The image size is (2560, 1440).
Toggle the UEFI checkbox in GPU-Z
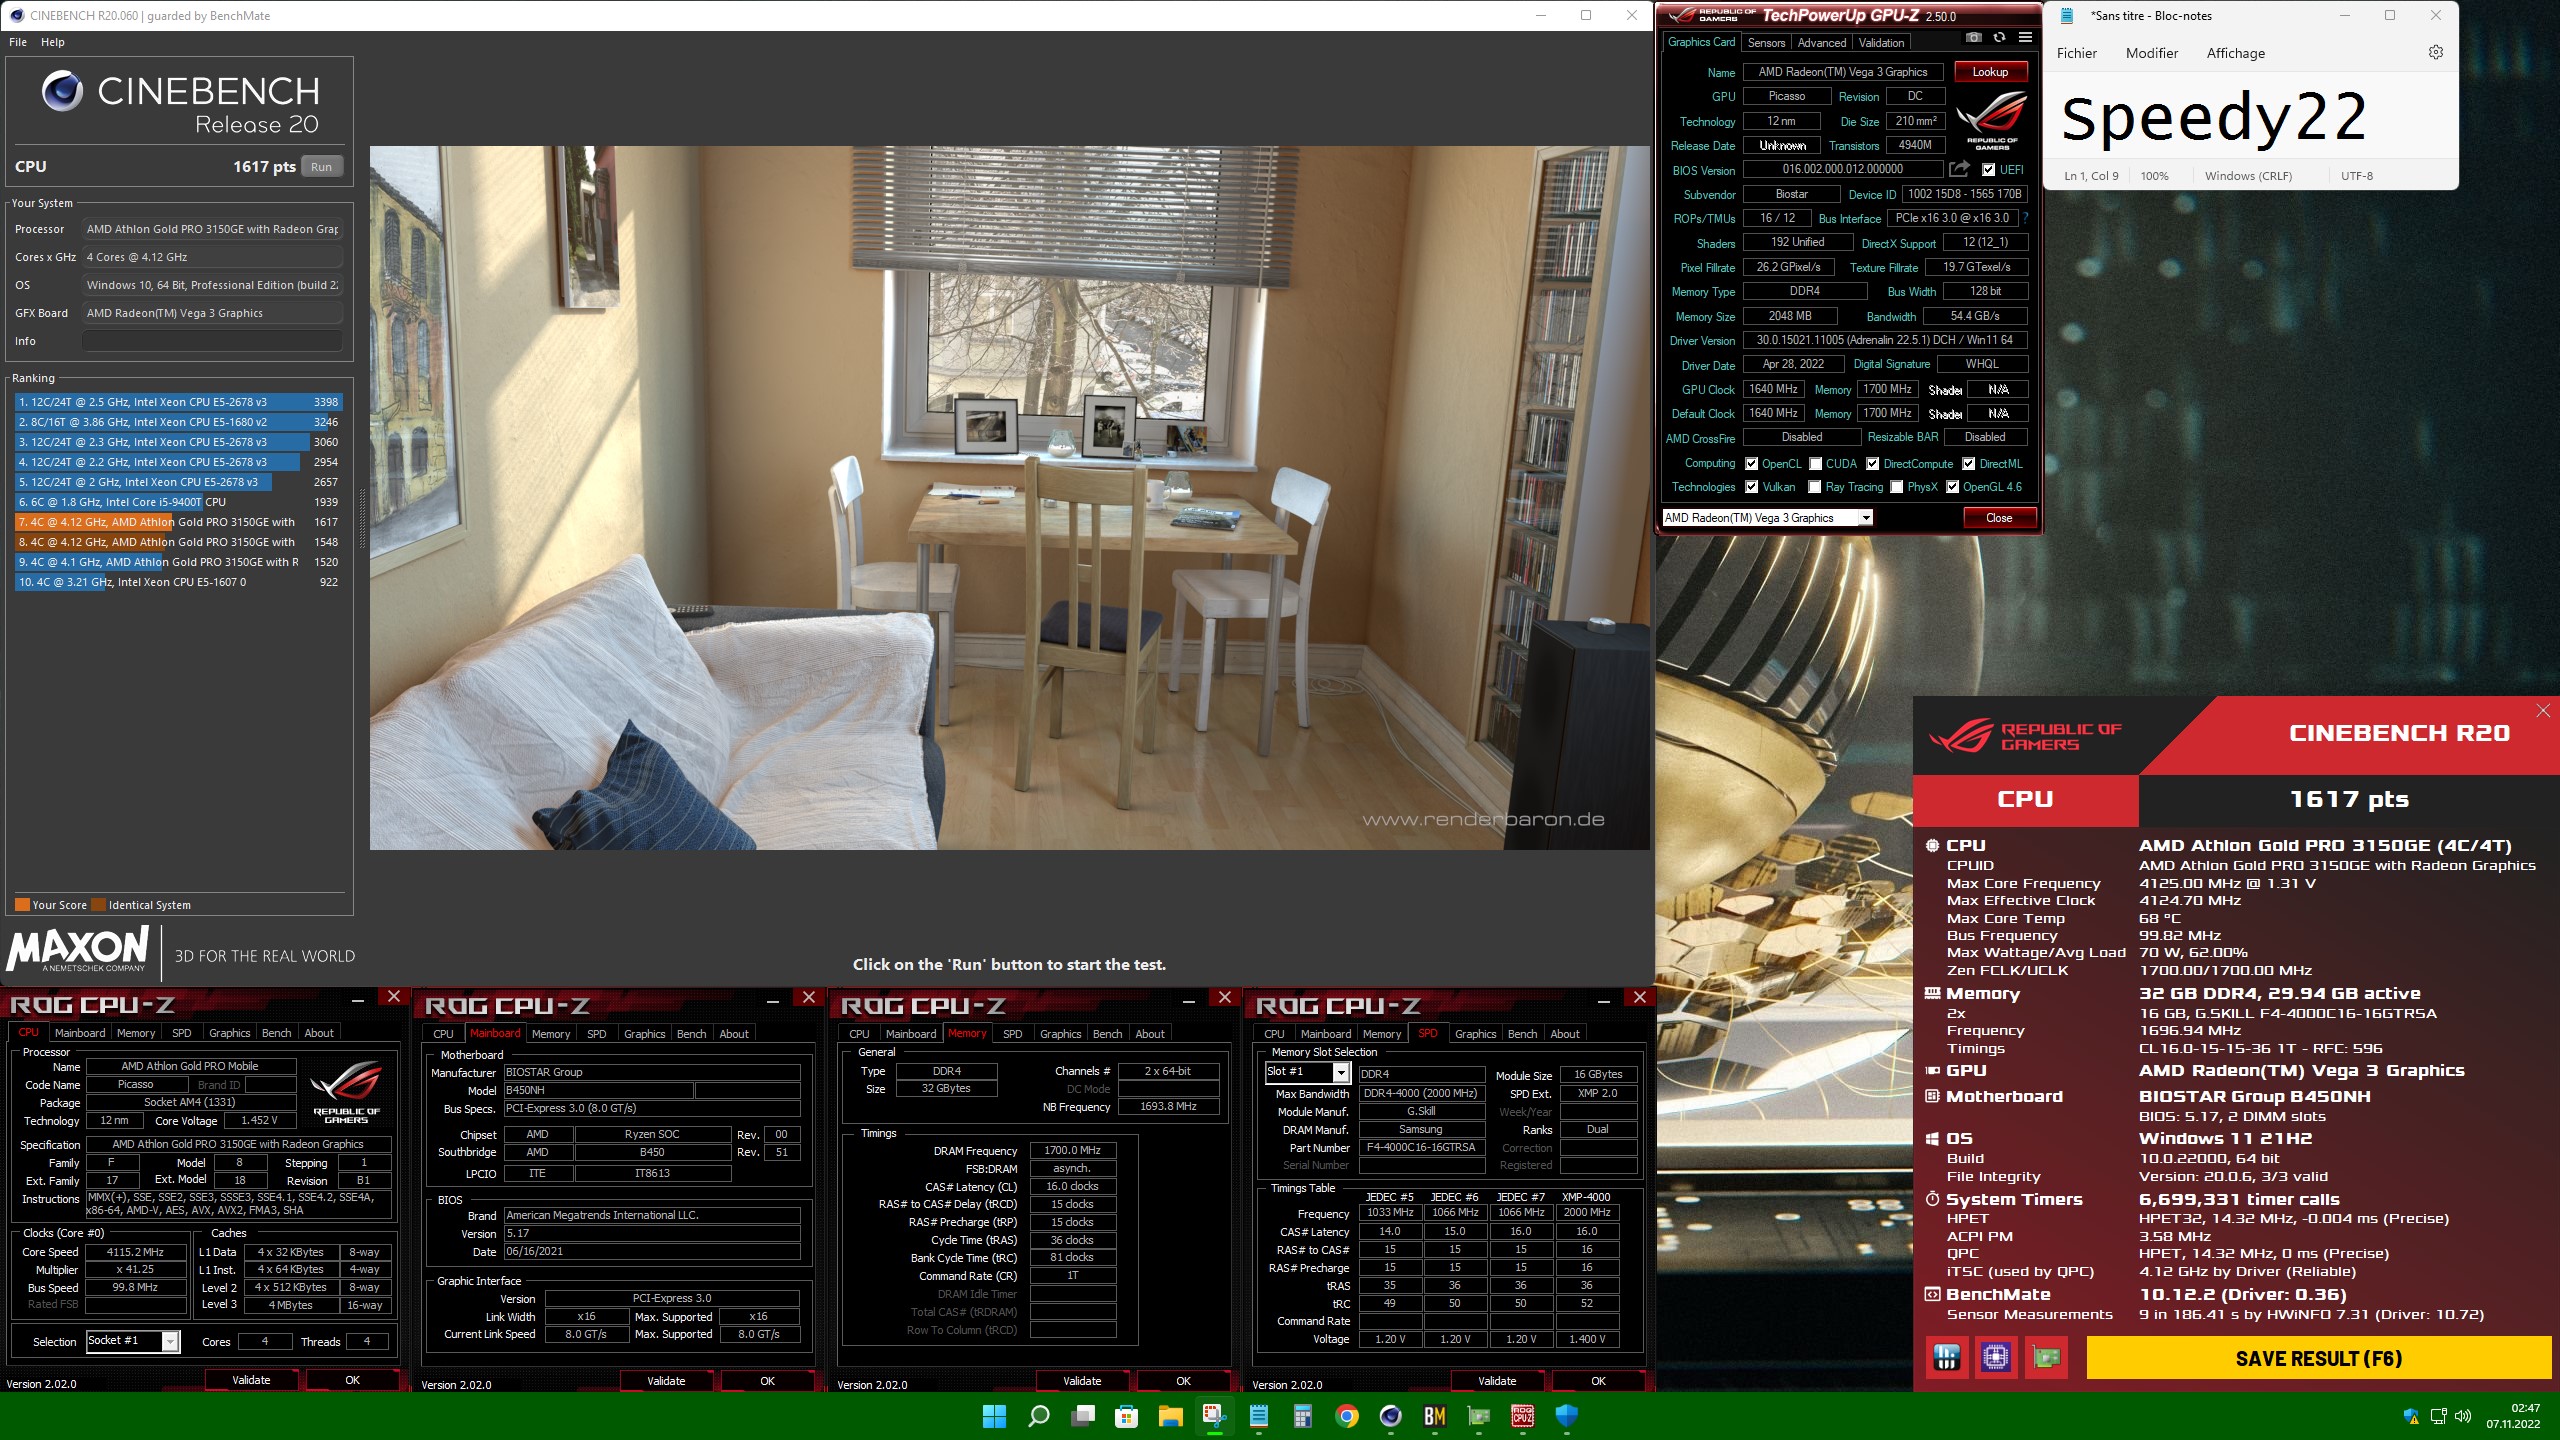tap(1989, 170)
